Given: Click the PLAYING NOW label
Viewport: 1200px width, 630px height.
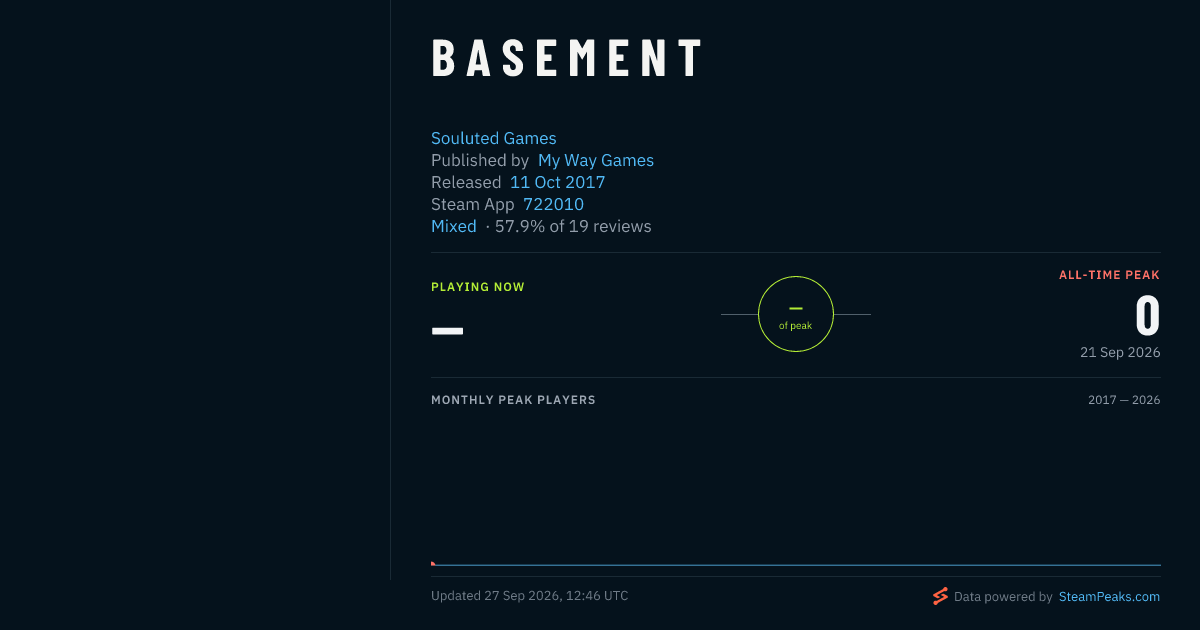Looking at the screenshot, I should (x=478, y=287).
